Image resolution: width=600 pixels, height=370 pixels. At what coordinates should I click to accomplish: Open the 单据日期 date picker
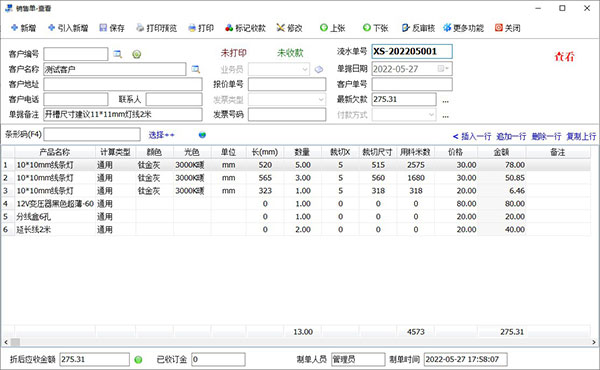[443, 69]
